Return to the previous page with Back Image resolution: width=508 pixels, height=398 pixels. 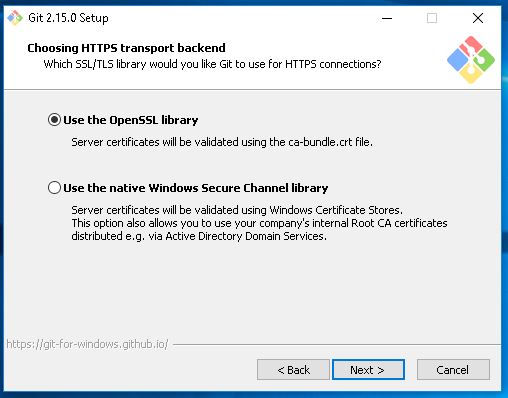(x=293, y=370)
